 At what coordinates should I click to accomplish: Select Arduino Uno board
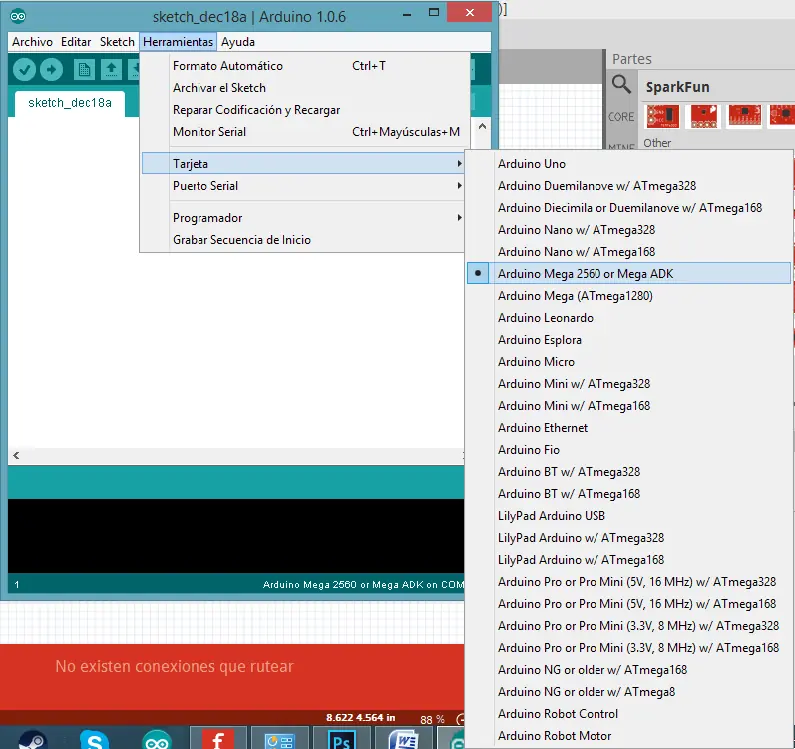(629, 163)
